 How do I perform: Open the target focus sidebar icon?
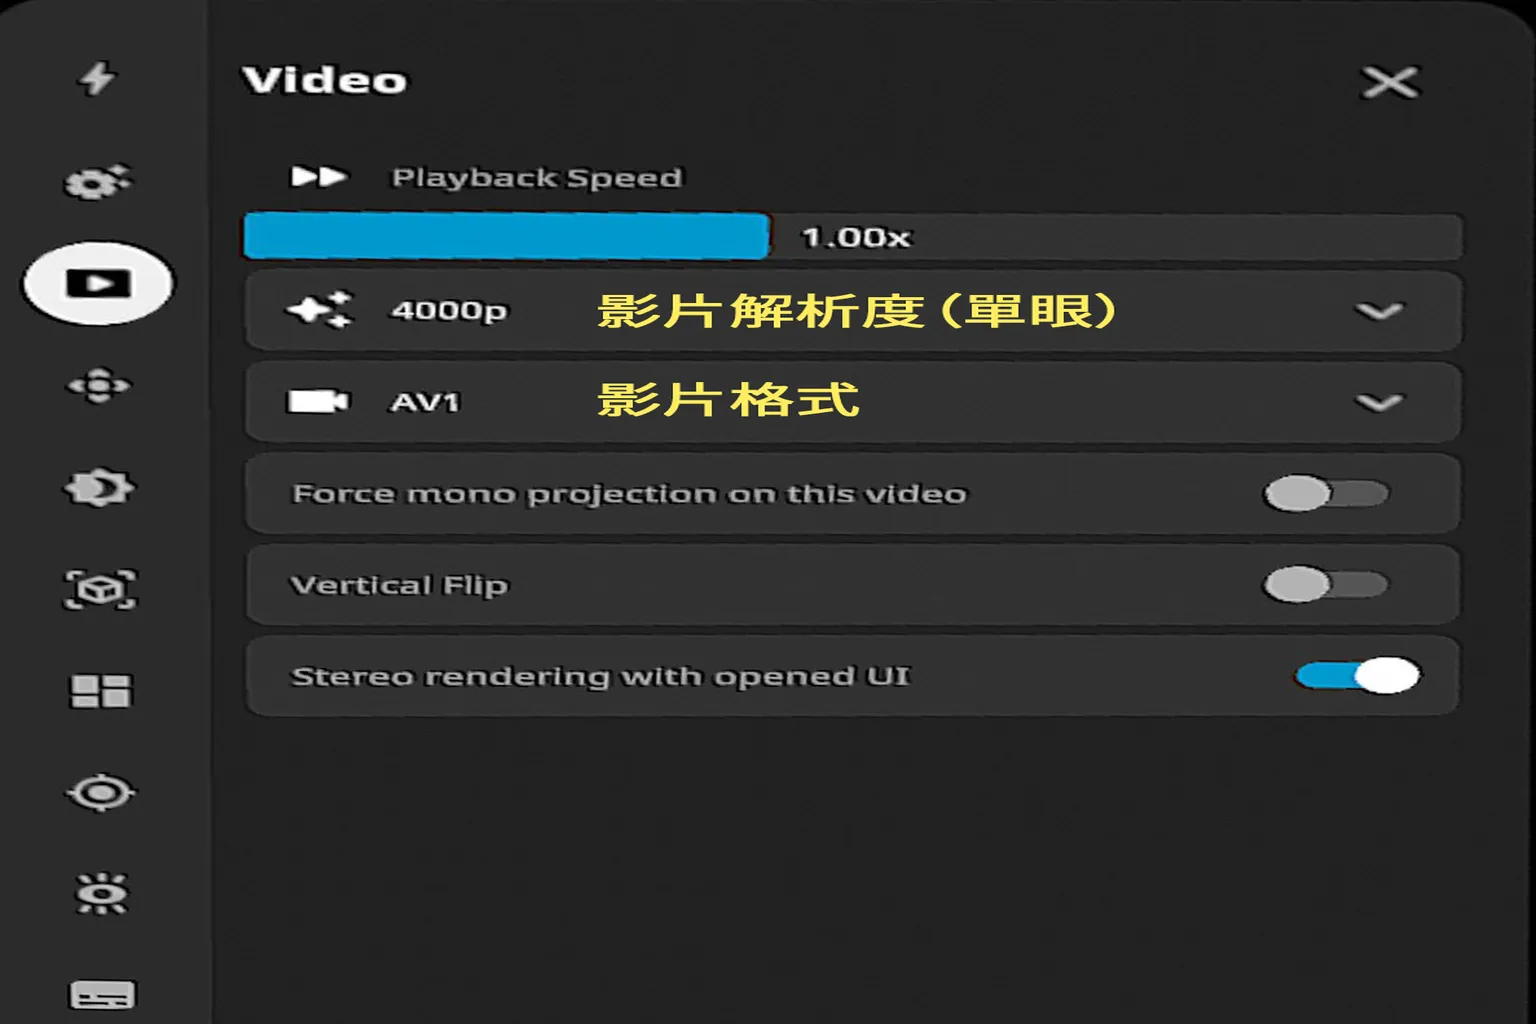[x=100, y=793]
